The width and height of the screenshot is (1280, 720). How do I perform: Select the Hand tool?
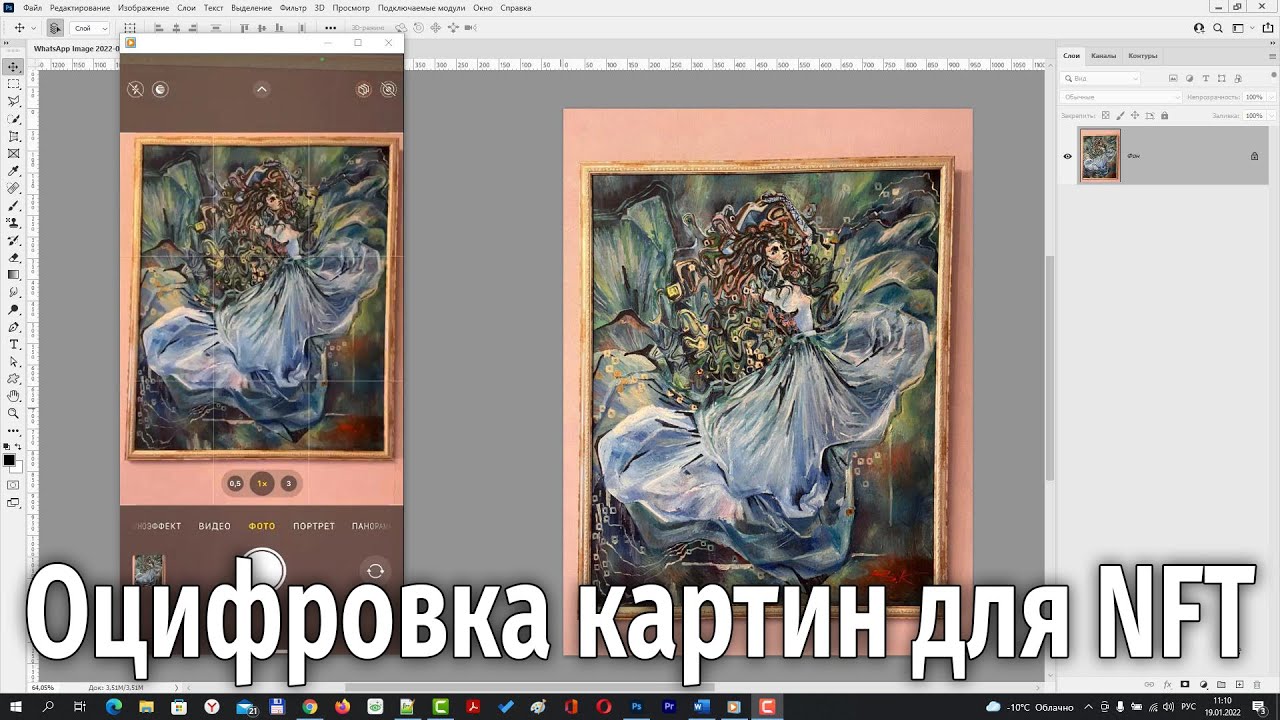pyautogui.click(x=13, y=396)
